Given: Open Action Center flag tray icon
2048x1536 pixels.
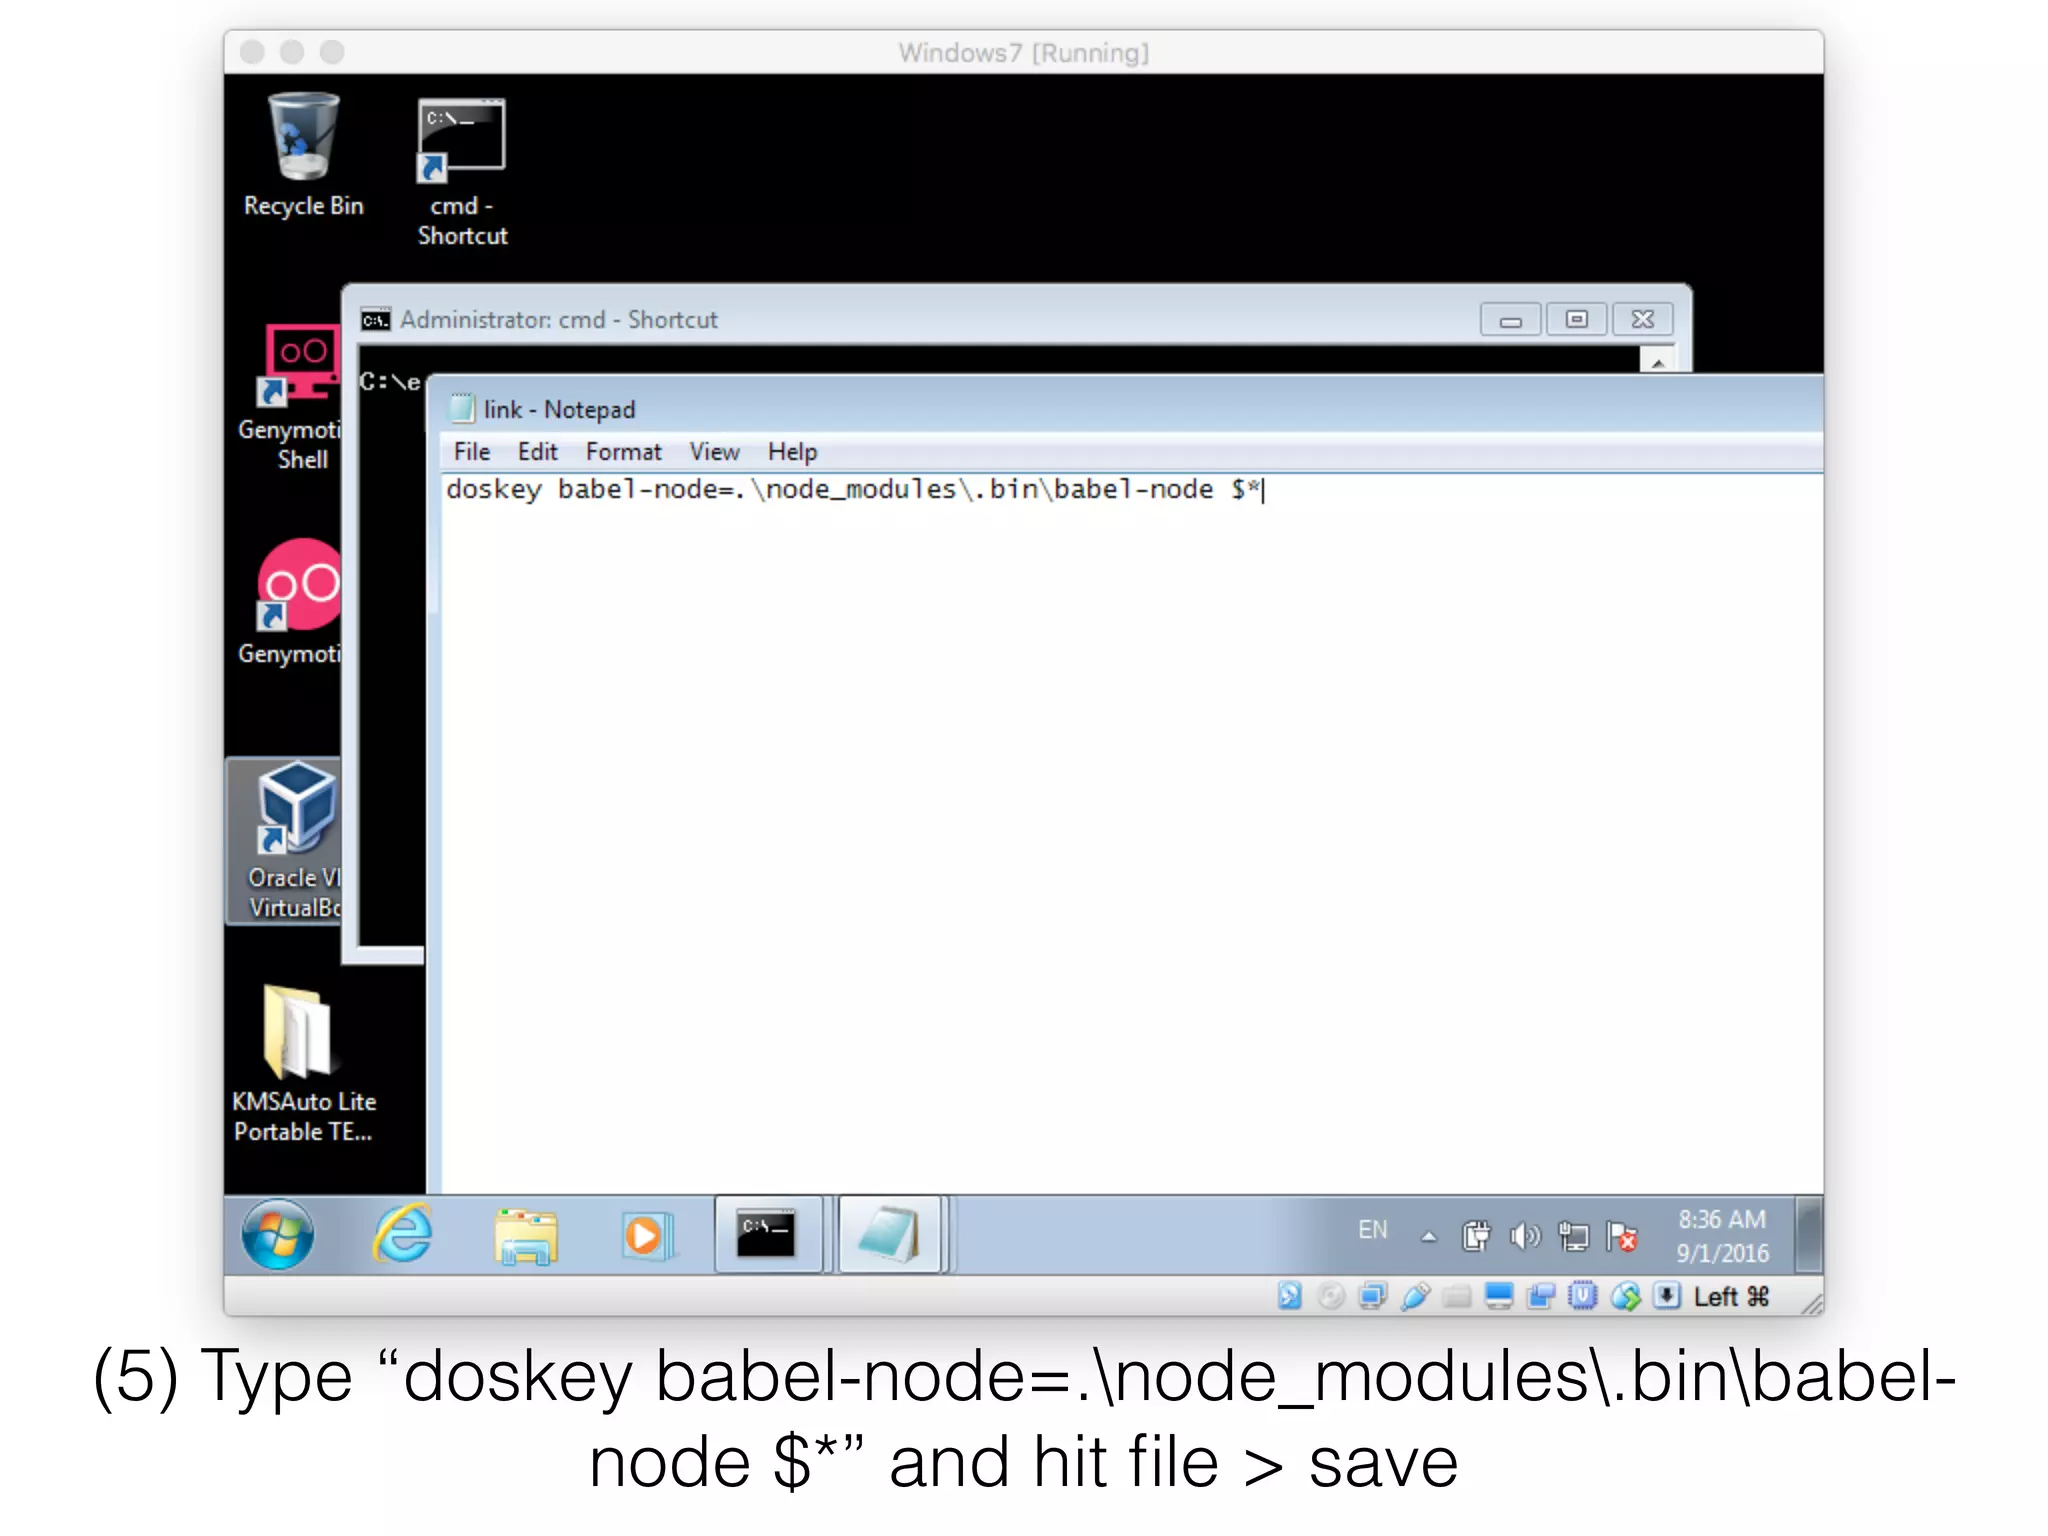Looking at the screenshot, I should point(1621,1237).
